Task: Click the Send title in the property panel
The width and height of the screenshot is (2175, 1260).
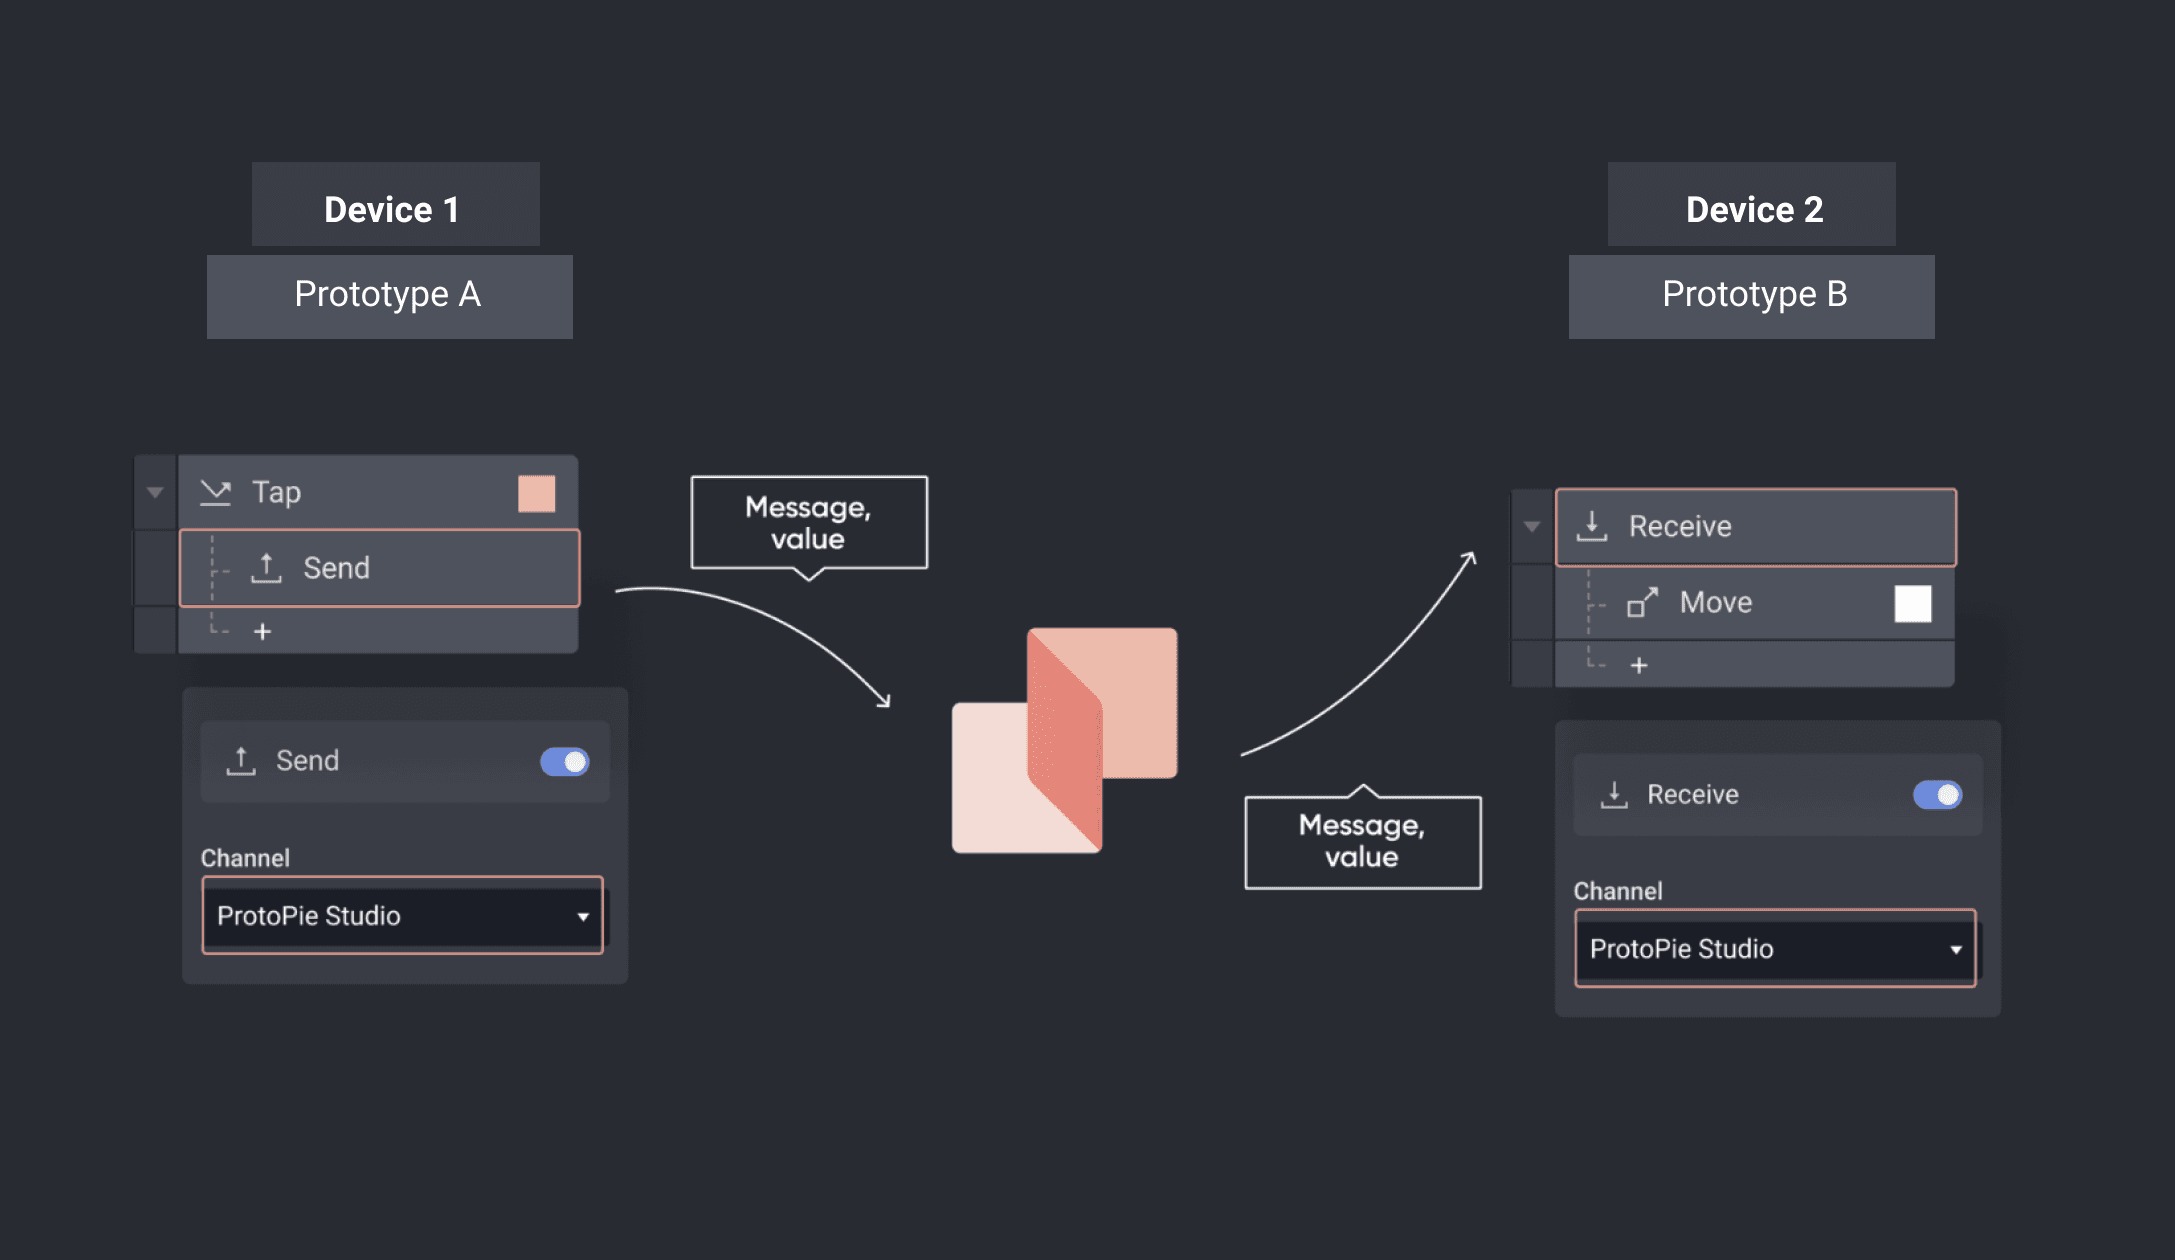Action: pyautogui.click(x=307, y=761)
